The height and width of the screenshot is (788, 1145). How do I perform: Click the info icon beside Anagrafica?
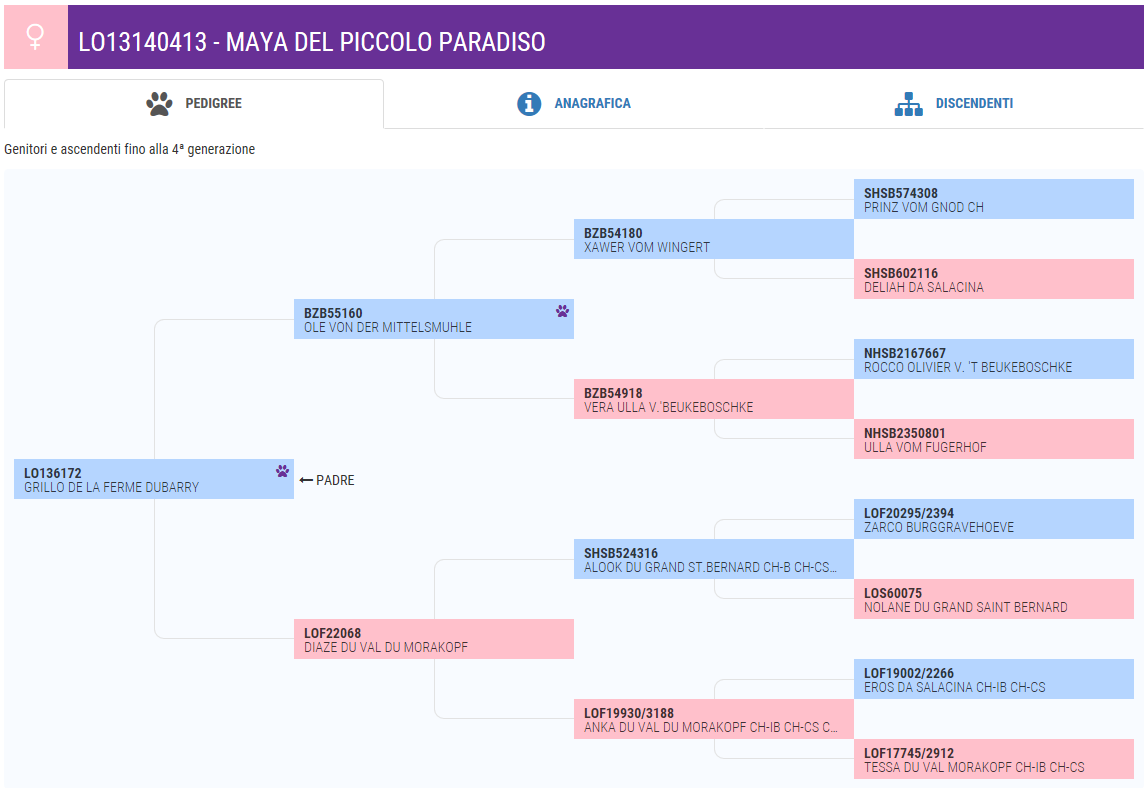(x=529, y=104)
